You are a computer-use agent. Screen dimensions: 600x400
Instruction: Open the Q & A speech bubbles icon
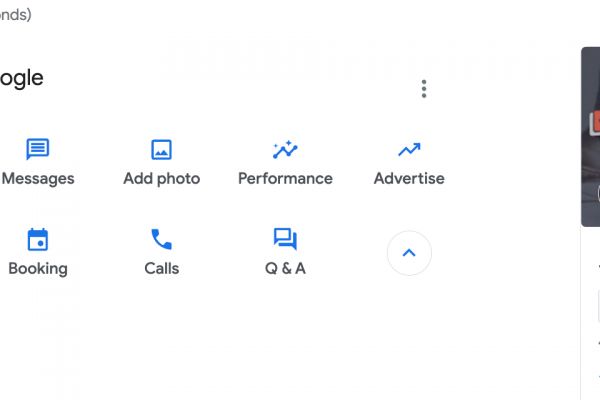[x=285, y=240]
